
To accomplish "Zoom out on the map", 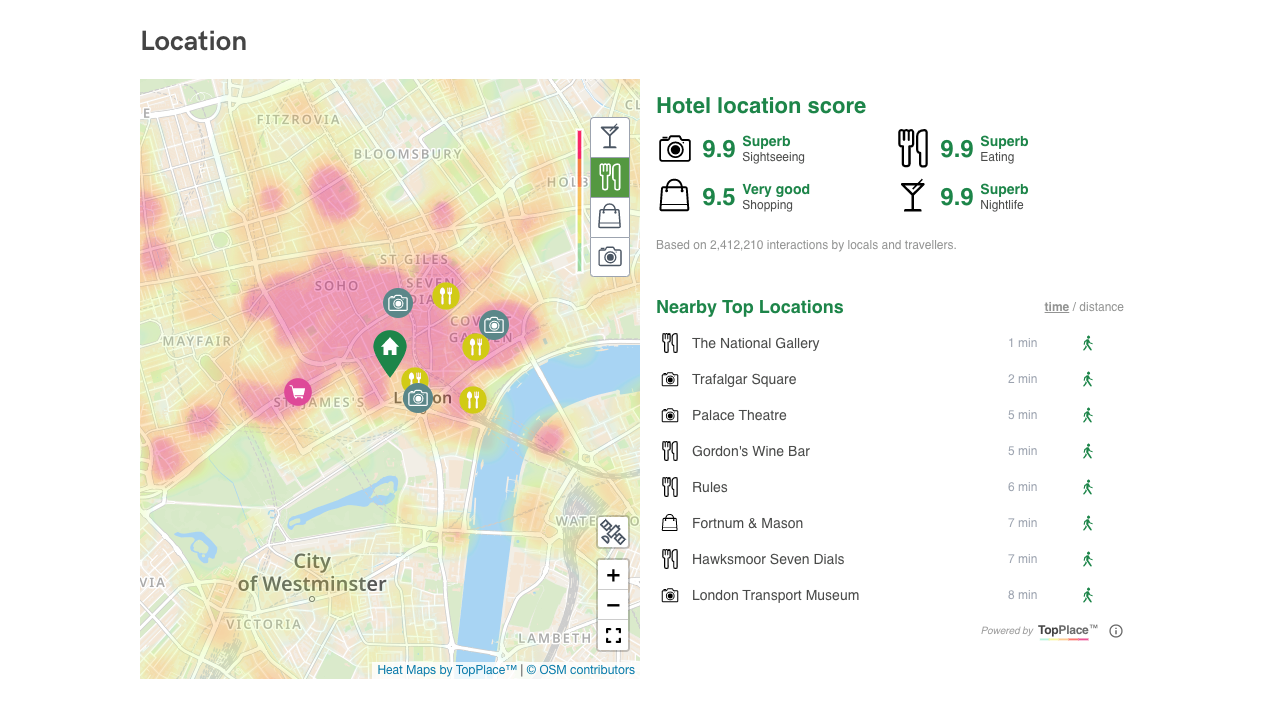I will coord(613,605).
